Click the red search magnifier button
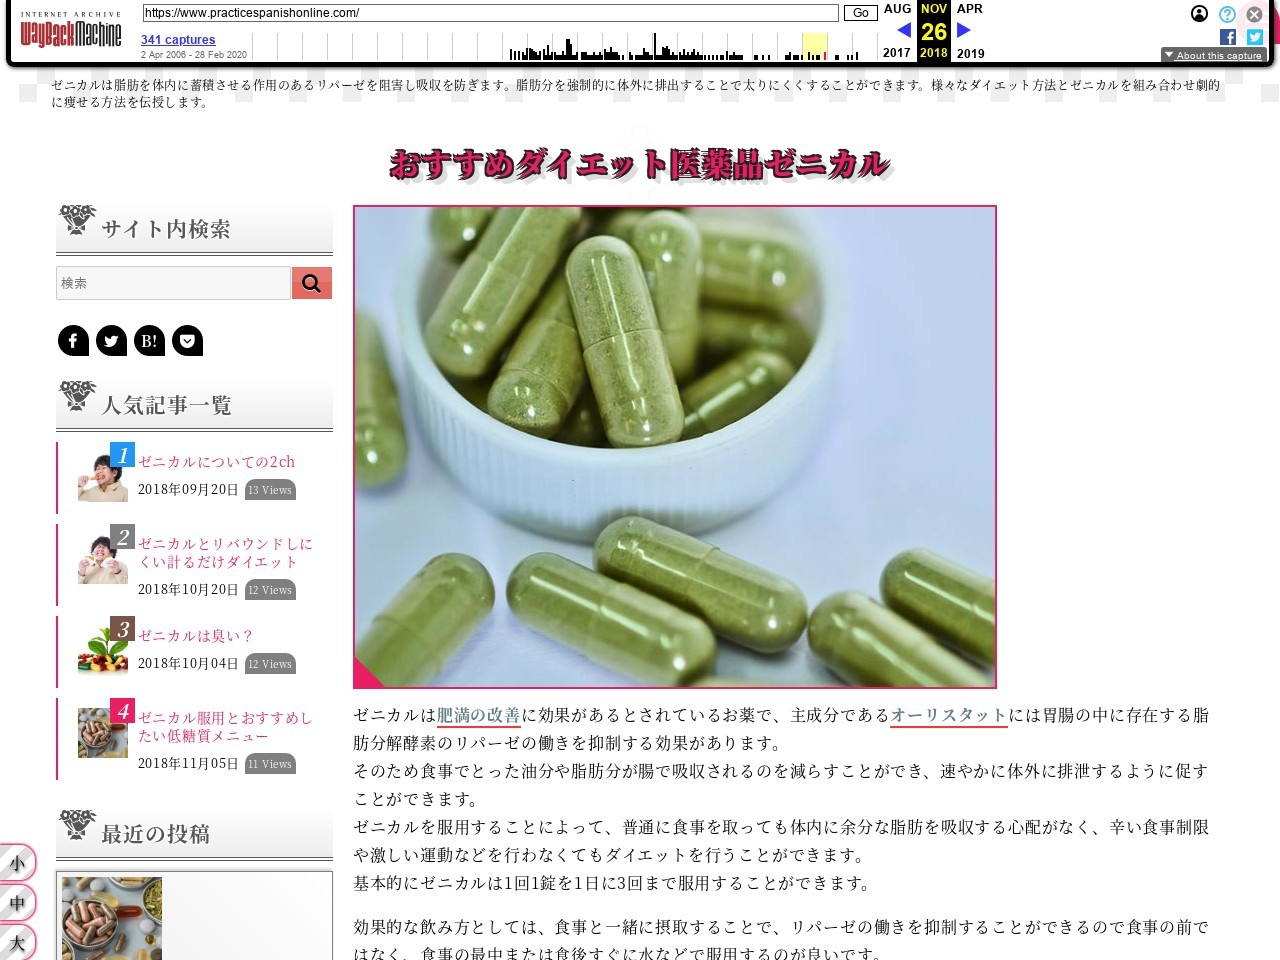The height and width of the screenshot is (960, 1280). (311, 283)
